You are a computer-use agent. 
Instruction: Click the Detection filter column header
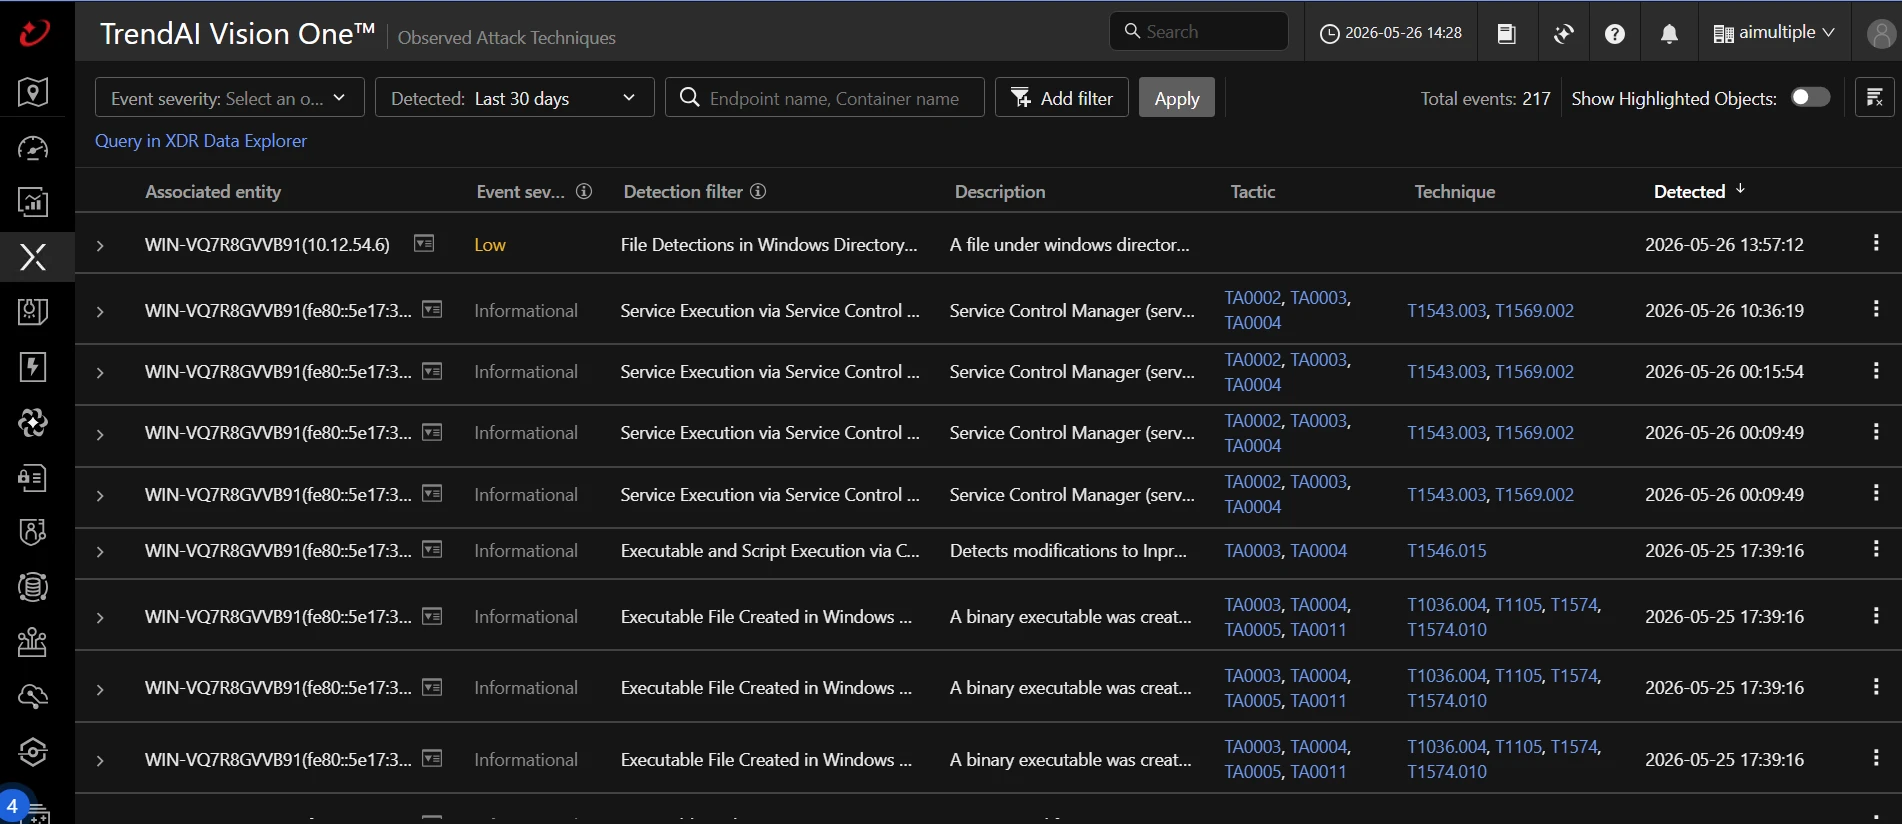683,191
